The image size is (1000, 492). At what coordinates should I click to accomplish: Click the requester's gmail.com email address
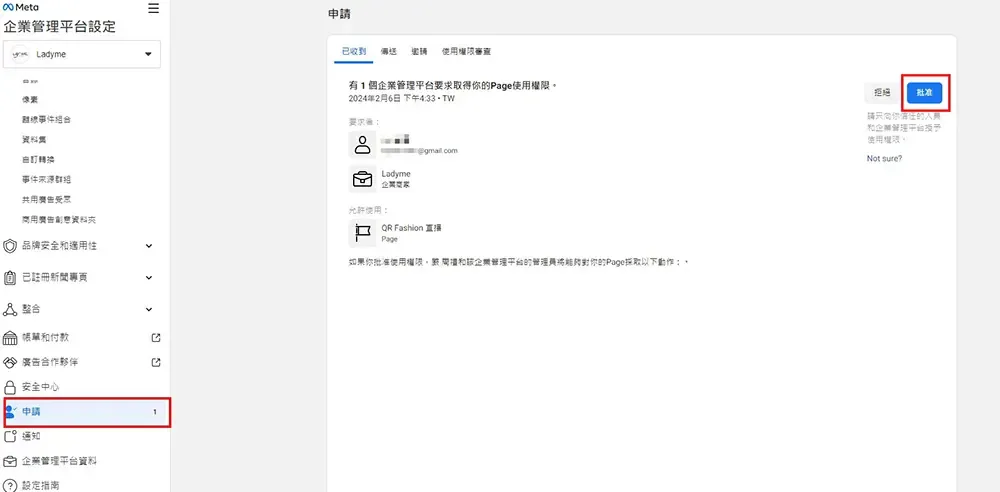pos(420,151)
